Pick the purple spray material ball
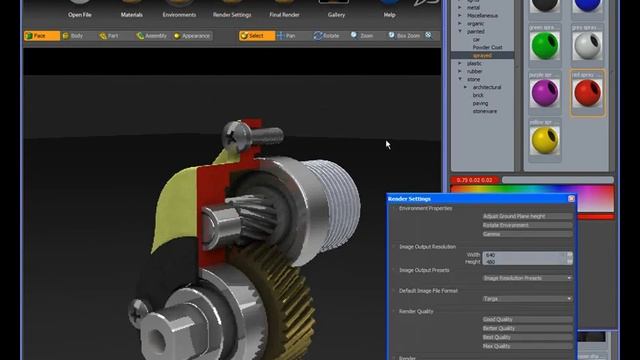 click(x=545, y=93)
